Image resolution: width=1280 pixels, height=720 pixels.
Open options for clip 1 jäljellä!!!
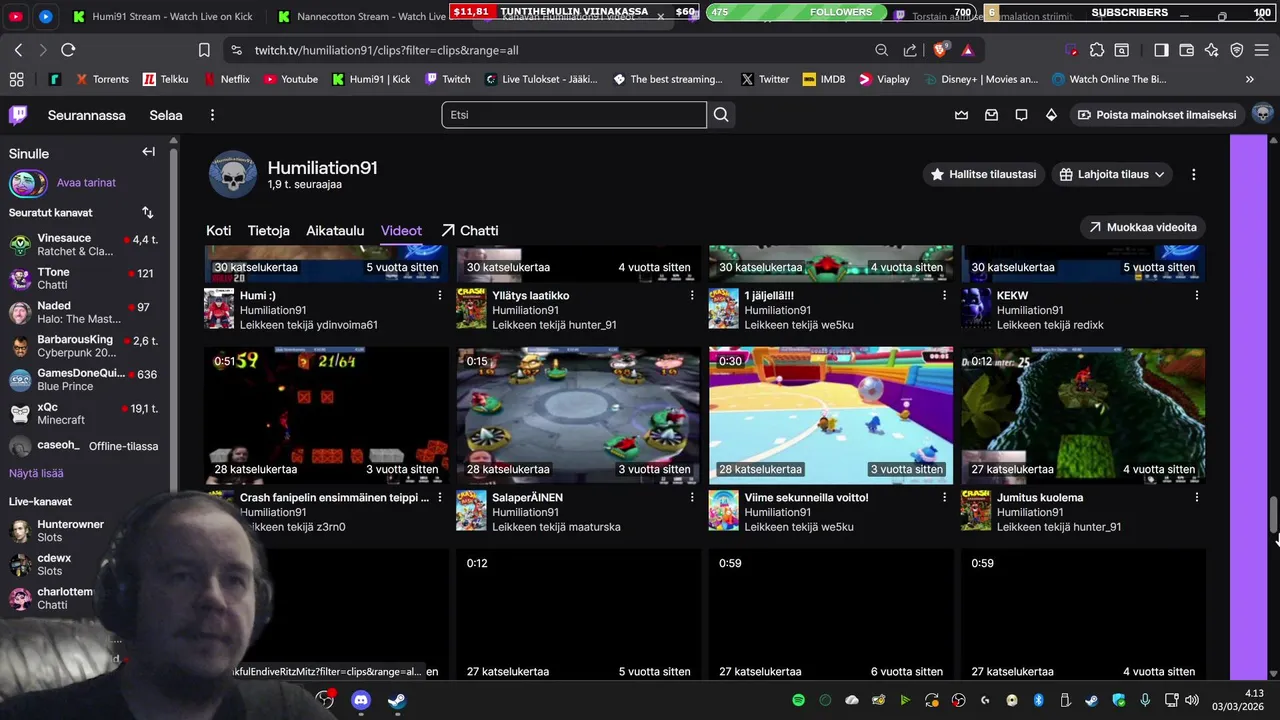pyautogui.click(x=943, y=296)
